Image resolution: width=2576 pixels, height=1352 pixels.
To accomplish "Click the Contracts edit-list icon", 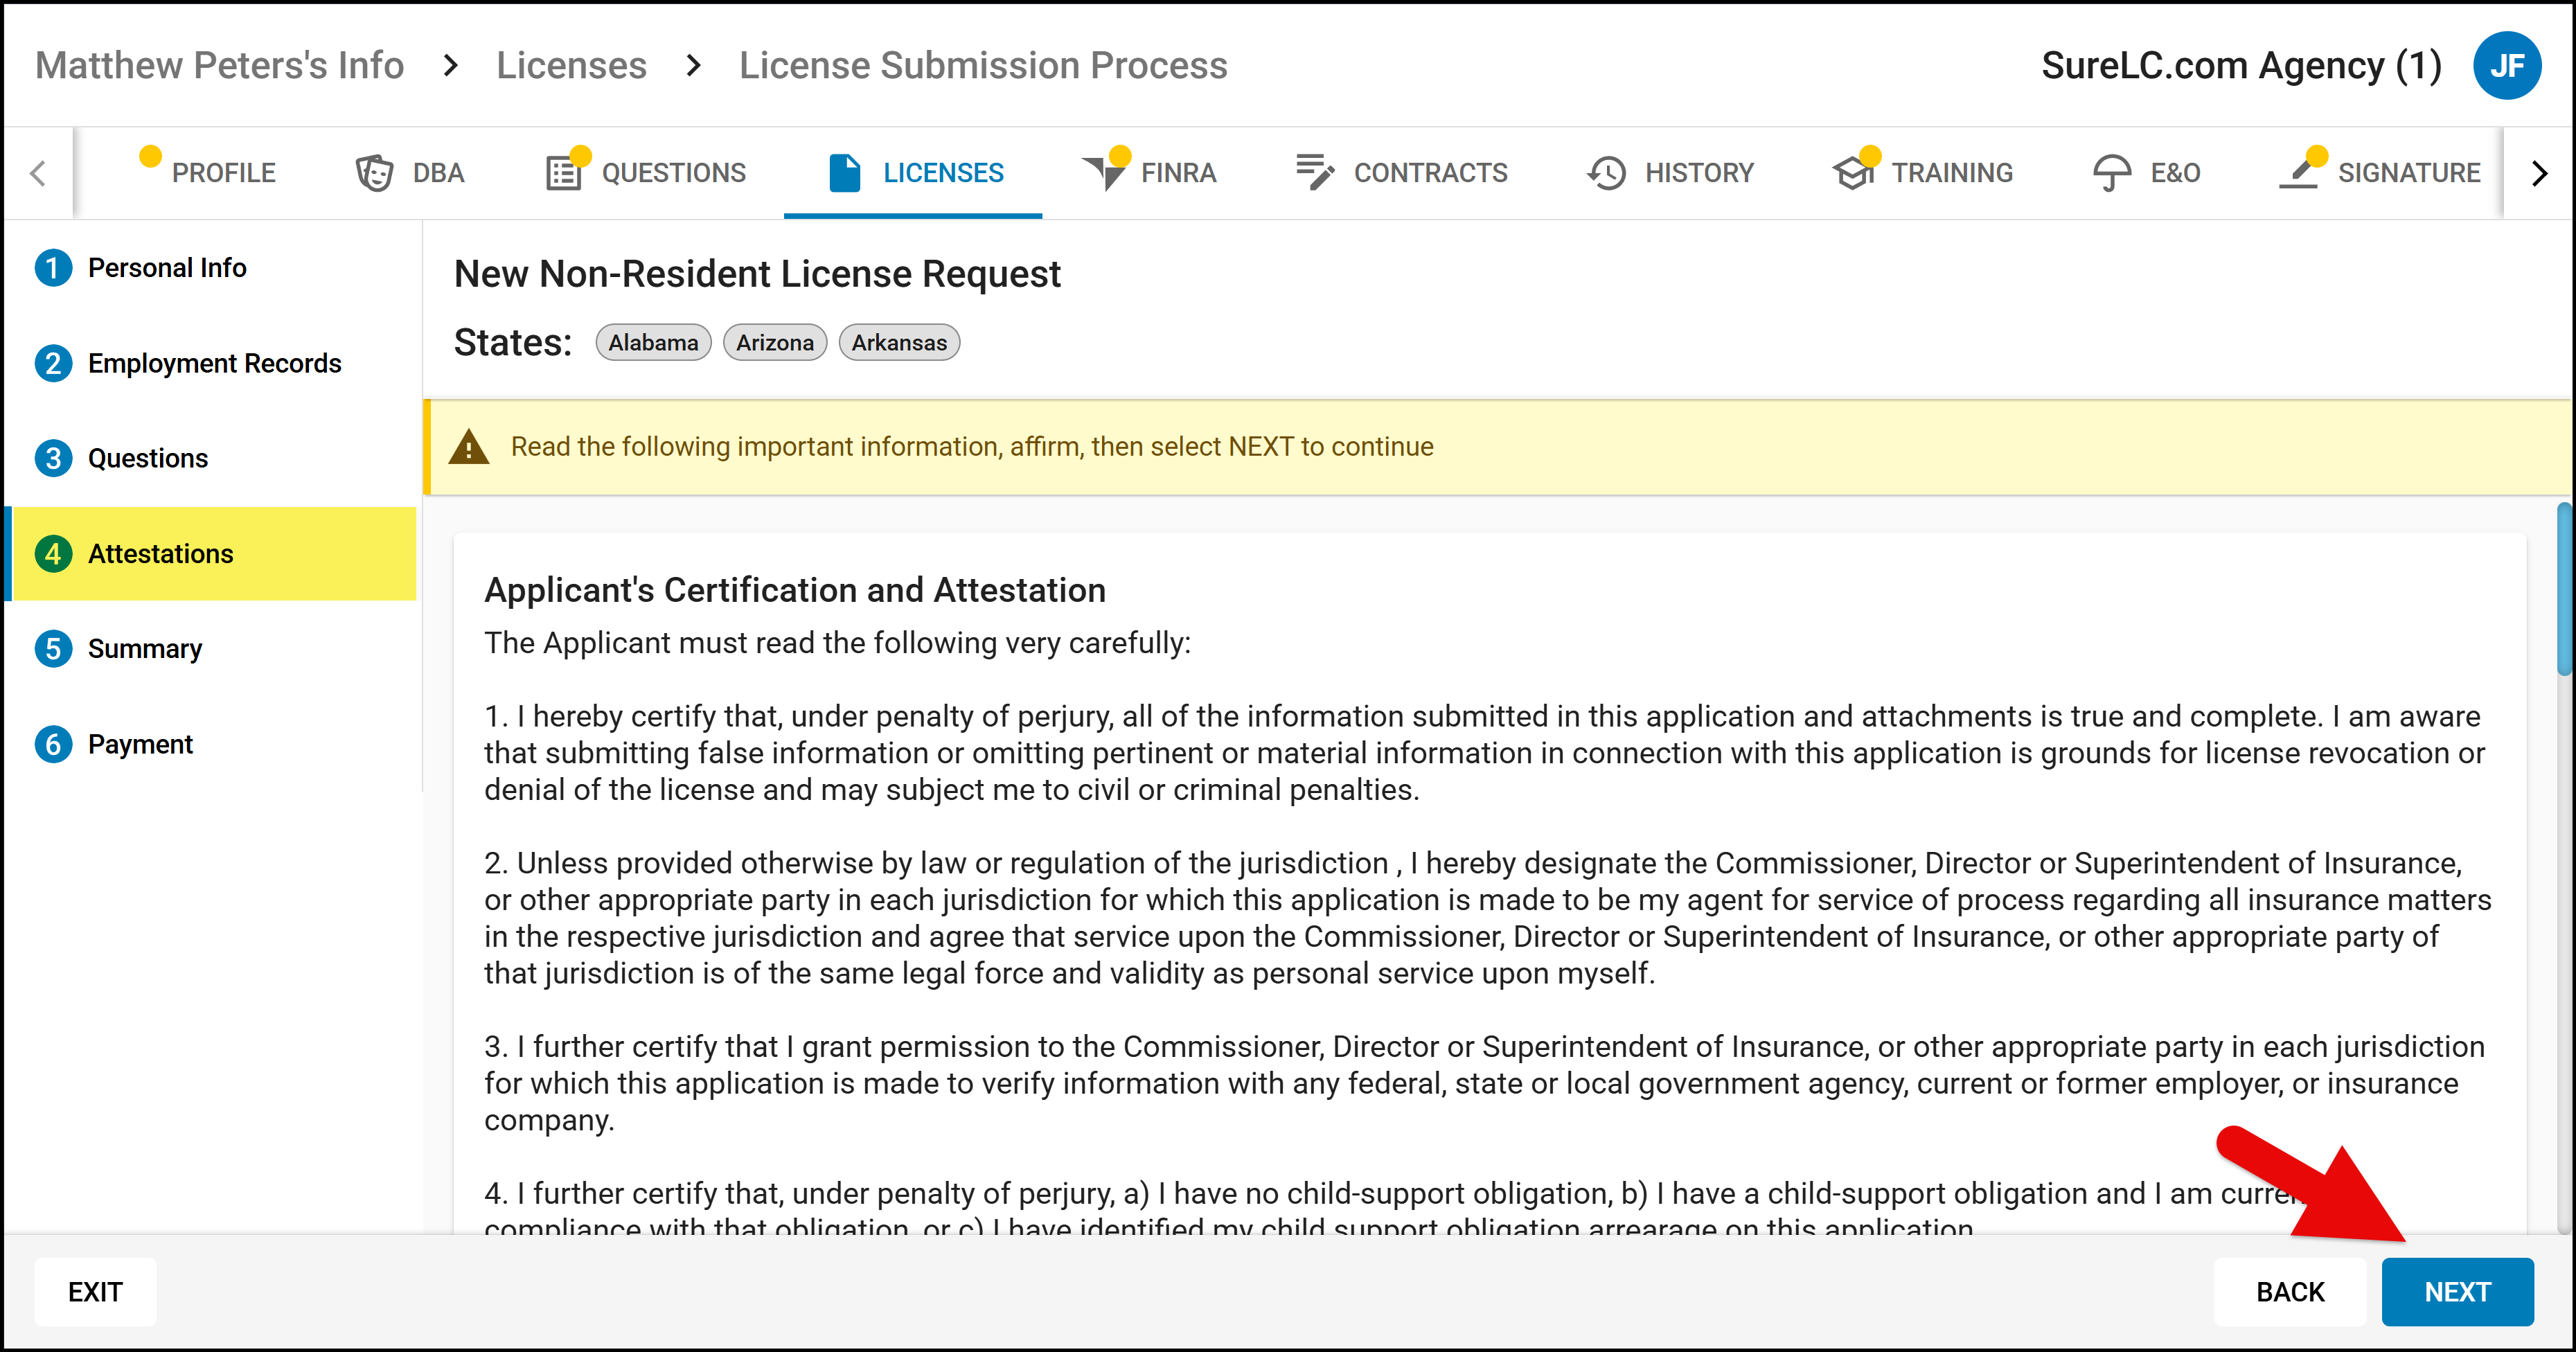I will (1315, 172).
